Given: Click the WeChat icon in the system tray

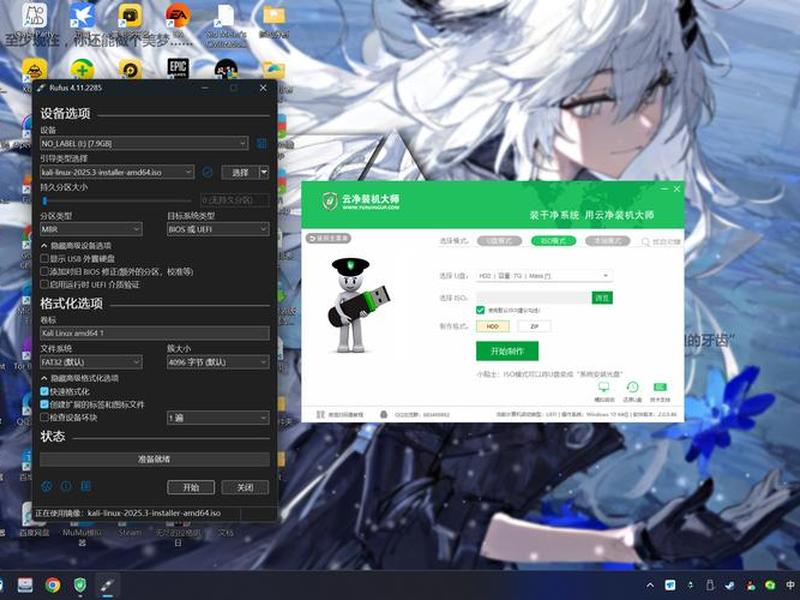Looking at the screenshot, I should pos(770,585).
